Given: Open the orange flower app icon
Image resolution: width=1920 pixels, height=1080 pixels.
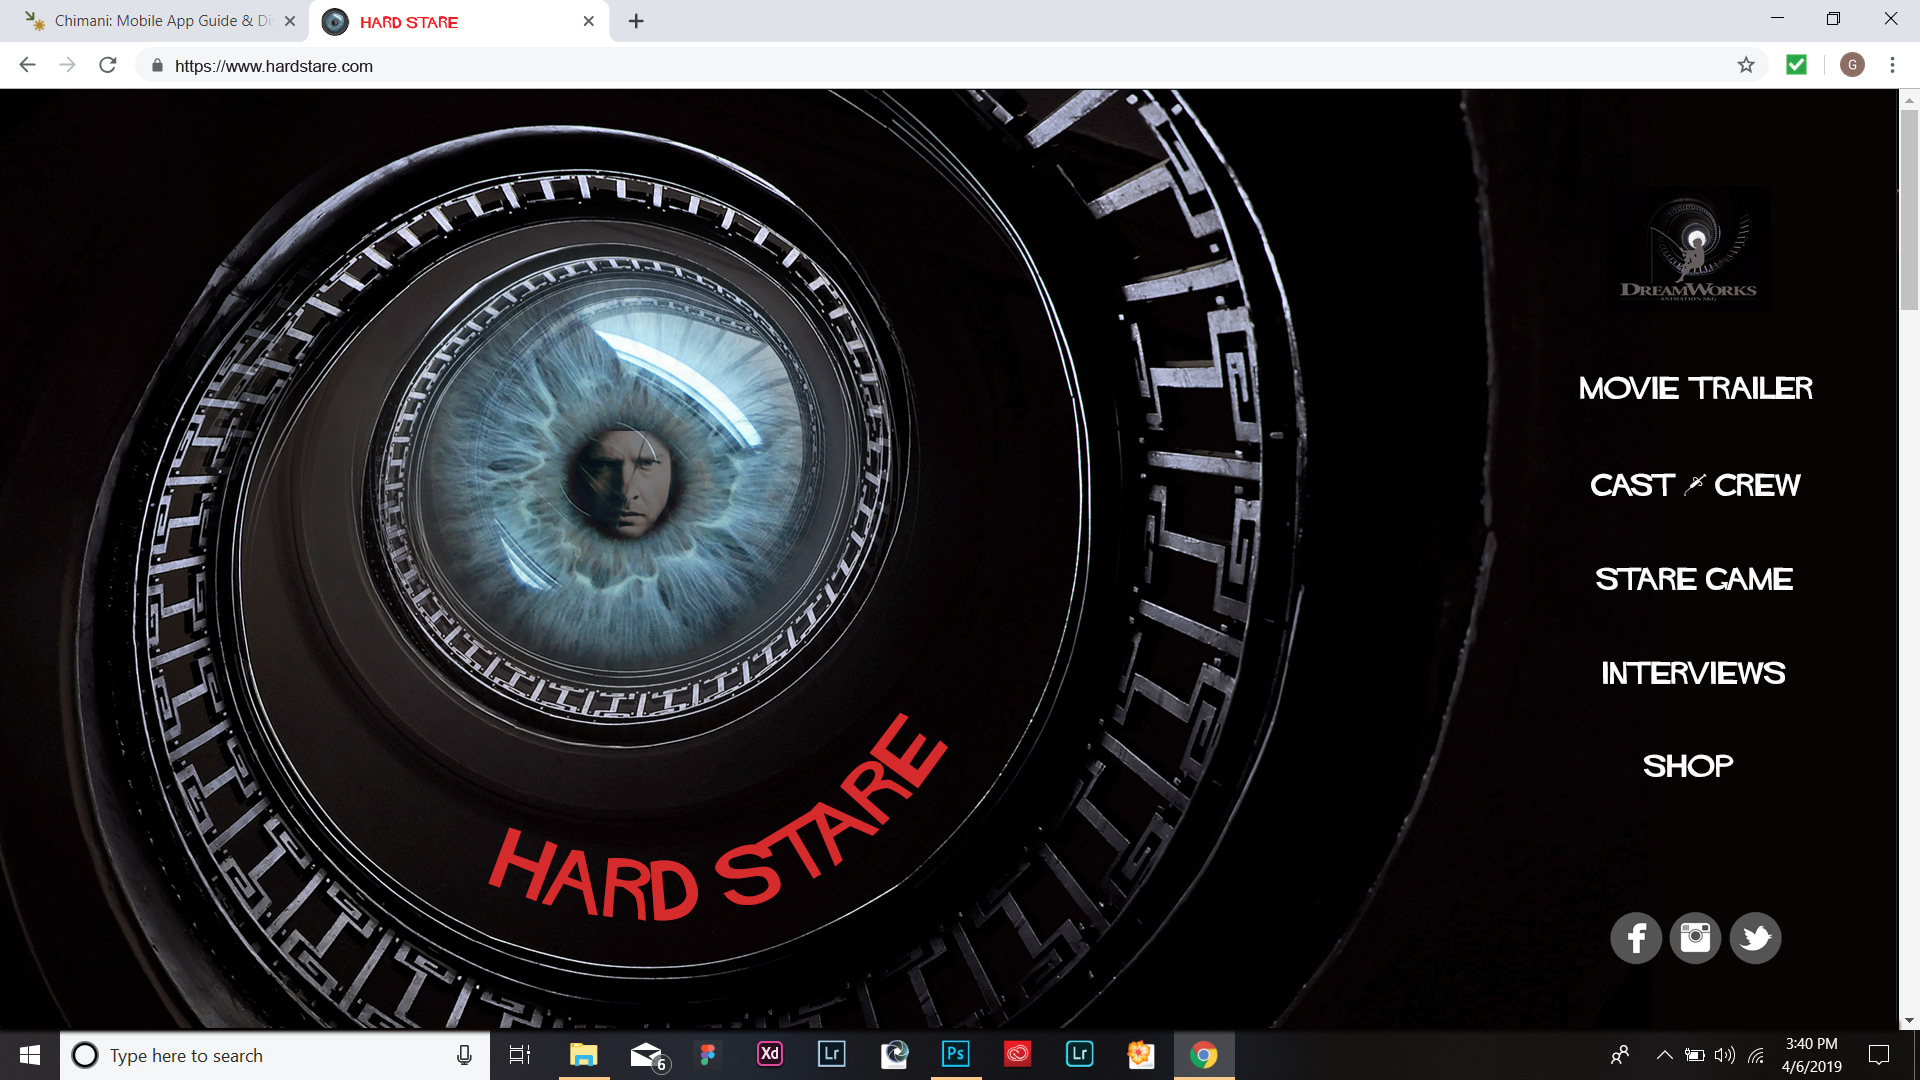Looking at the screenshot, I should coord(1141,1055).
